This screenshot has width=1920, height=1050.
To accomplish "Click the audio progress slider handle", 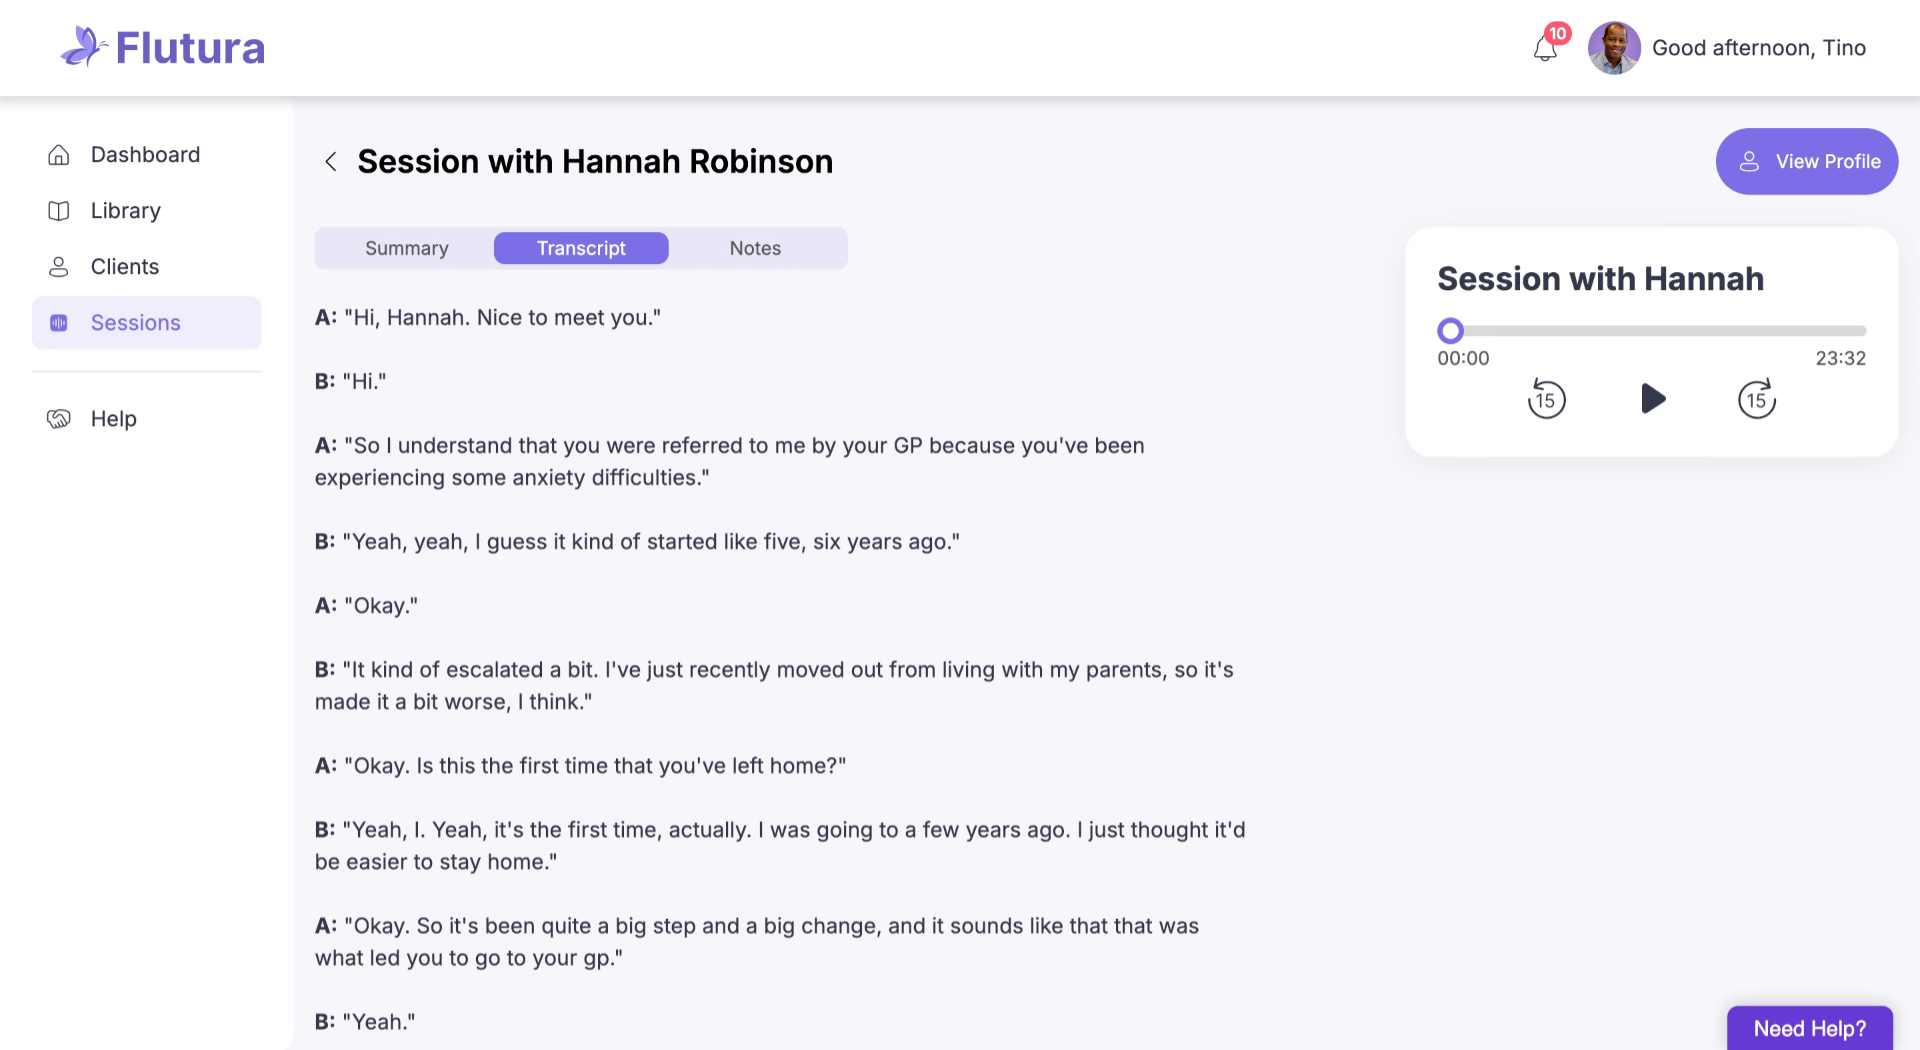I will coord(1450,331).
